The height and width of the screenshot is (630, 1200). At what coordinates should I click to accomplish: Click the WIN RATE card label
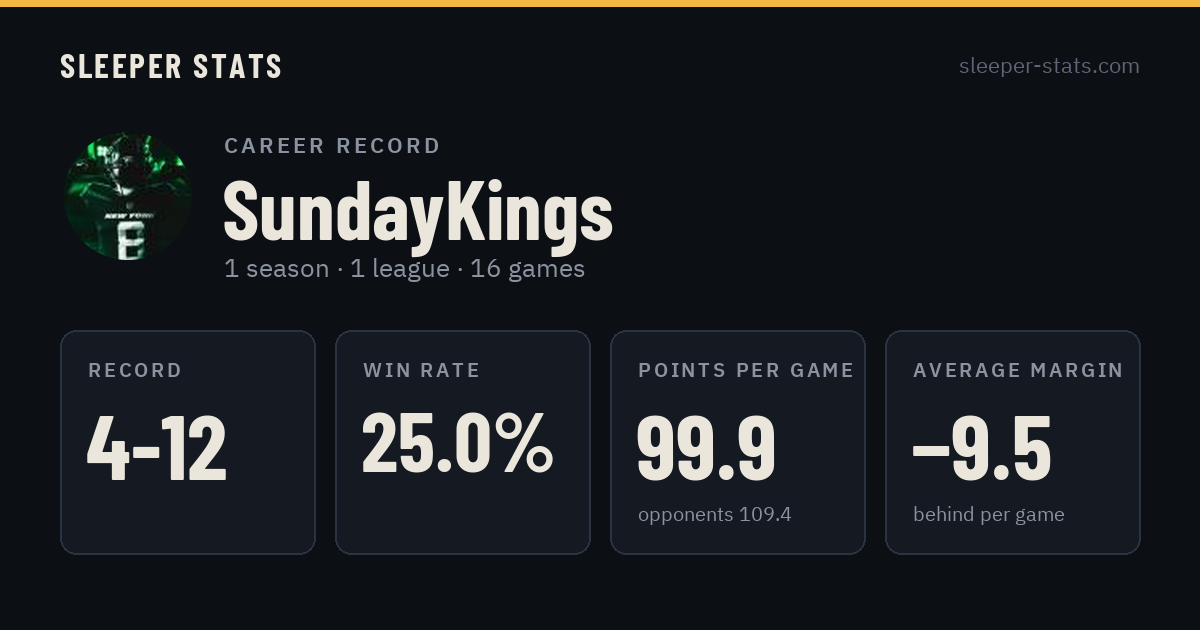coord(421,371)
